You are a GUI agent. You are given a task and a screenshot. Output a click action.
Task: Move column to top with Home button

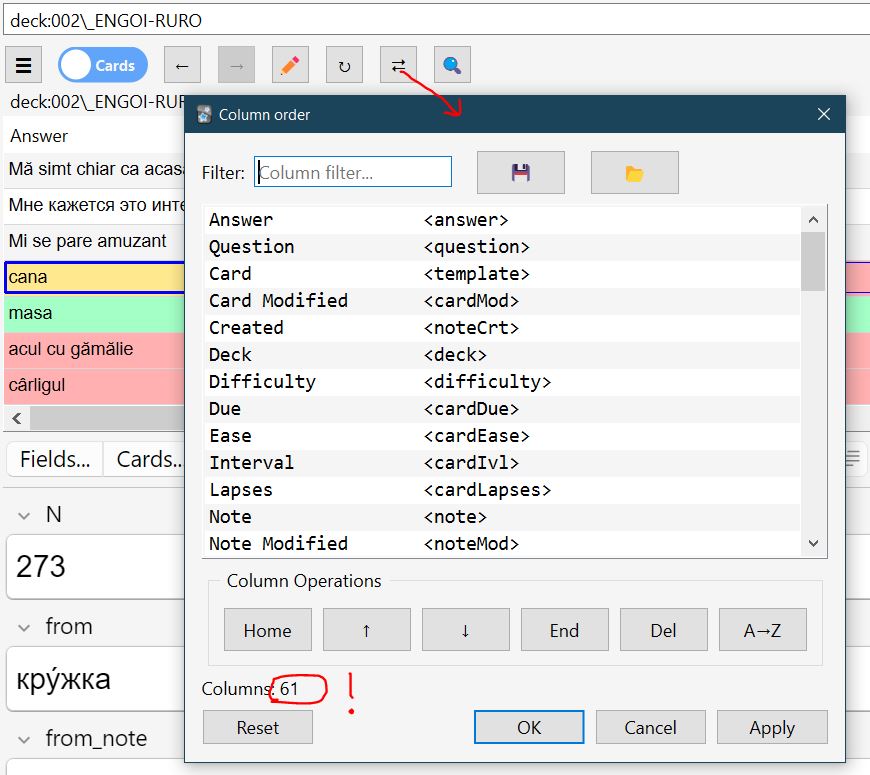267,630
